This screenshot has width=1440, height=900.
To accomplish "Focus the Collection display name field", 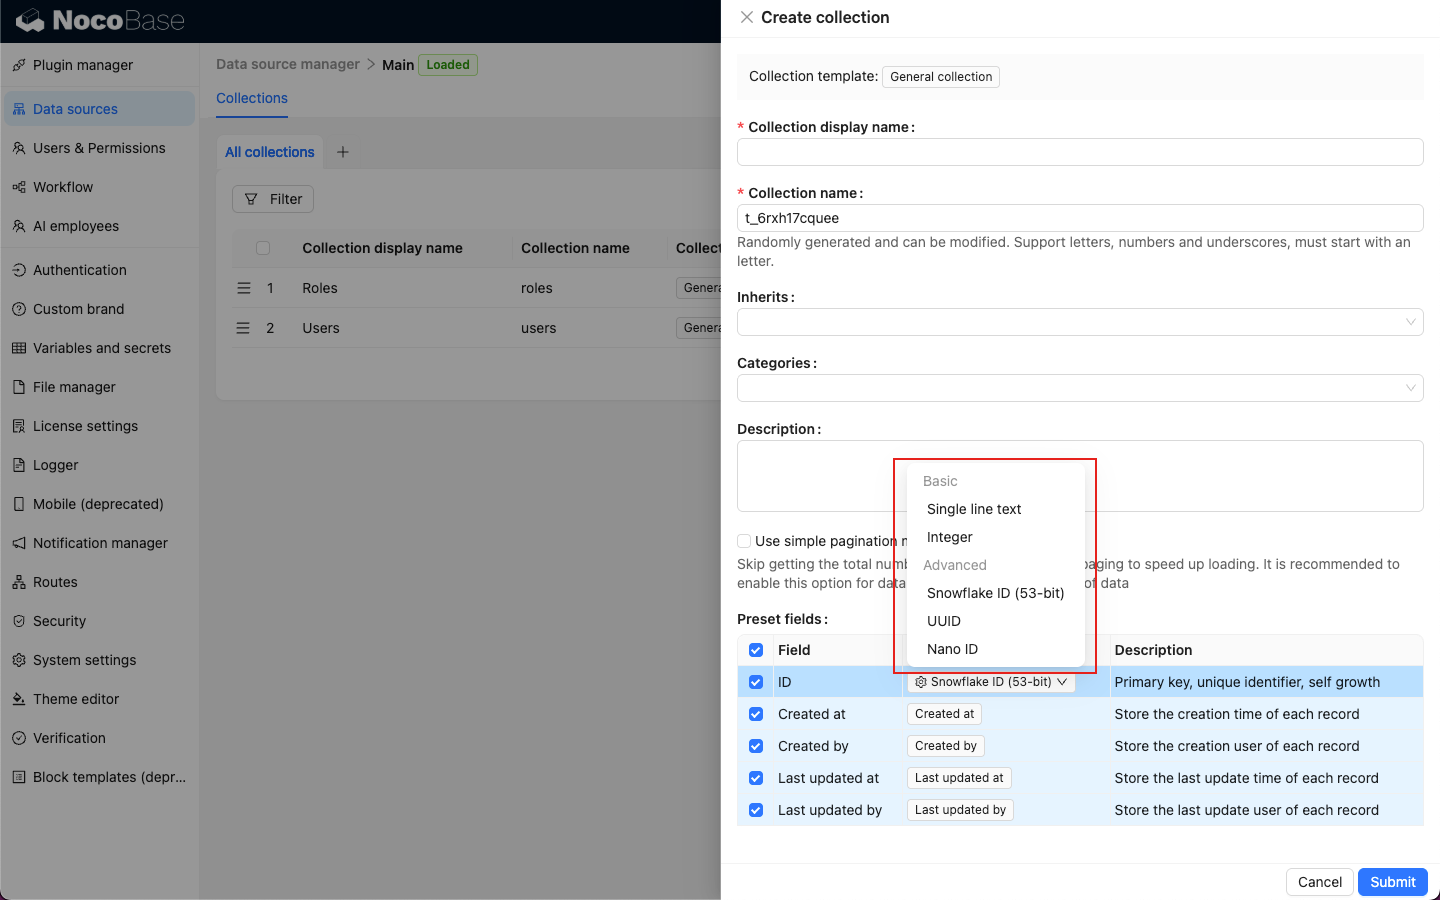I will pyautogui.click(x=1080, y=152).
